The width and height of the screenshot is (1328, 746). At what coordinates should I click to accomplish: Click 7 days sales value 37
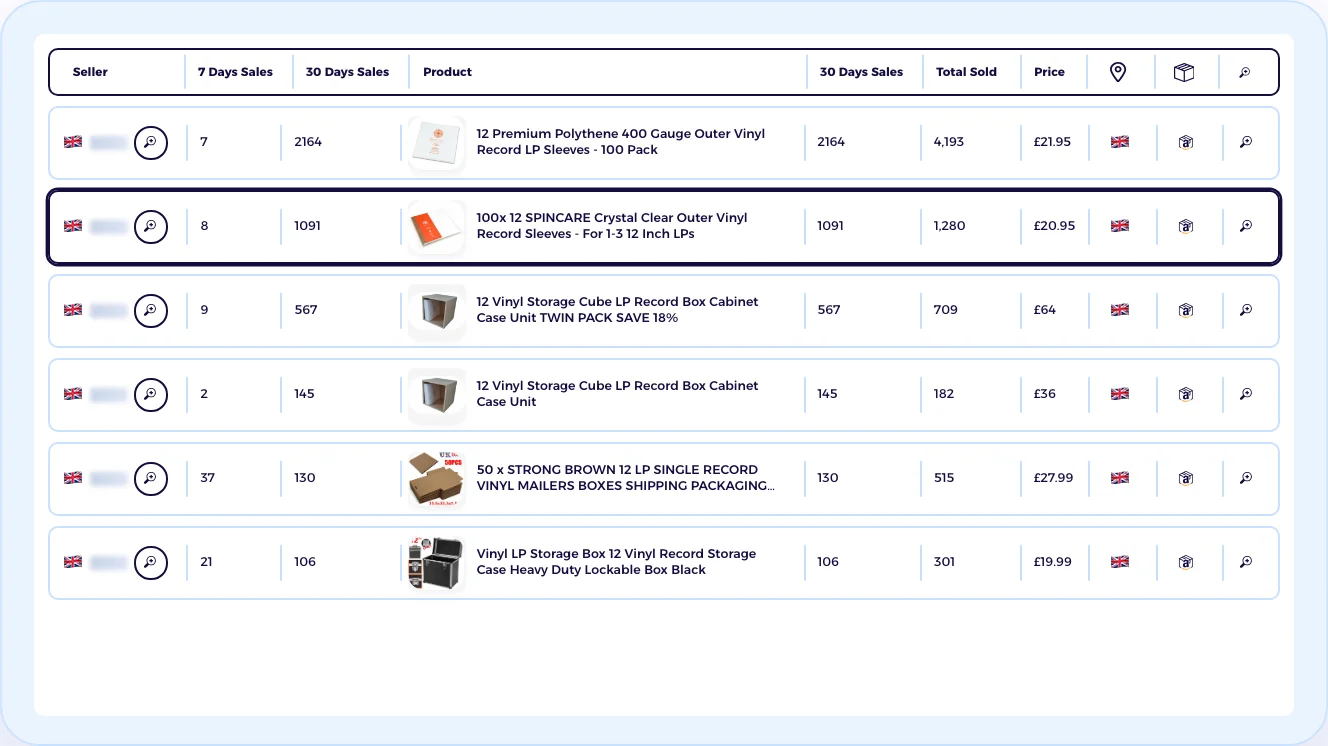tap(208, 478)
